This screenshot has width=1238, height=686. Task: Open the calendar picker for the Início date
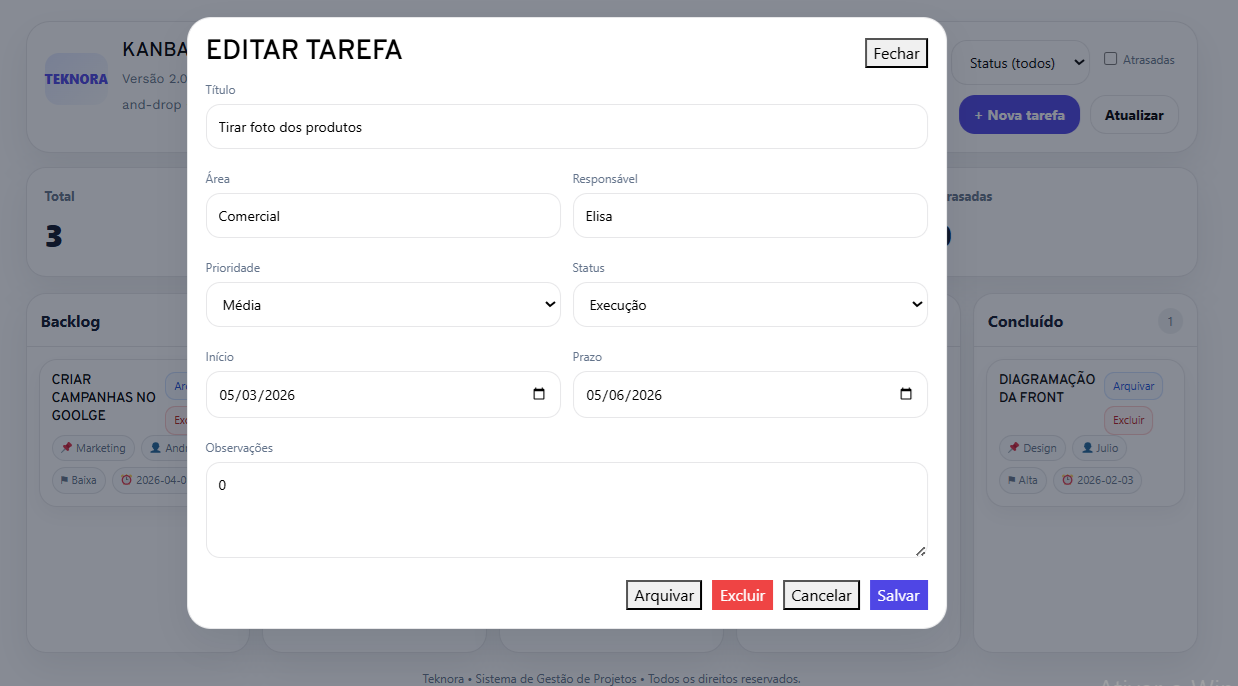(x=539, y=395)
